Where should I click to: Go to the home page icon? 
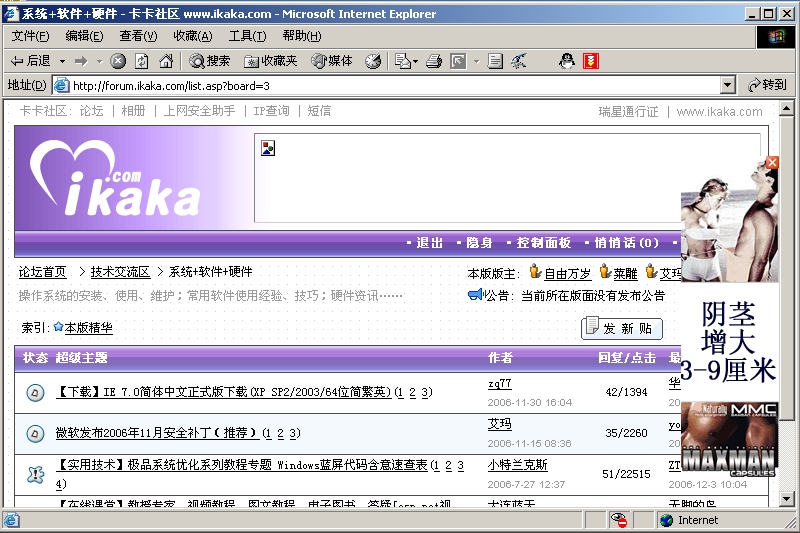166,62
